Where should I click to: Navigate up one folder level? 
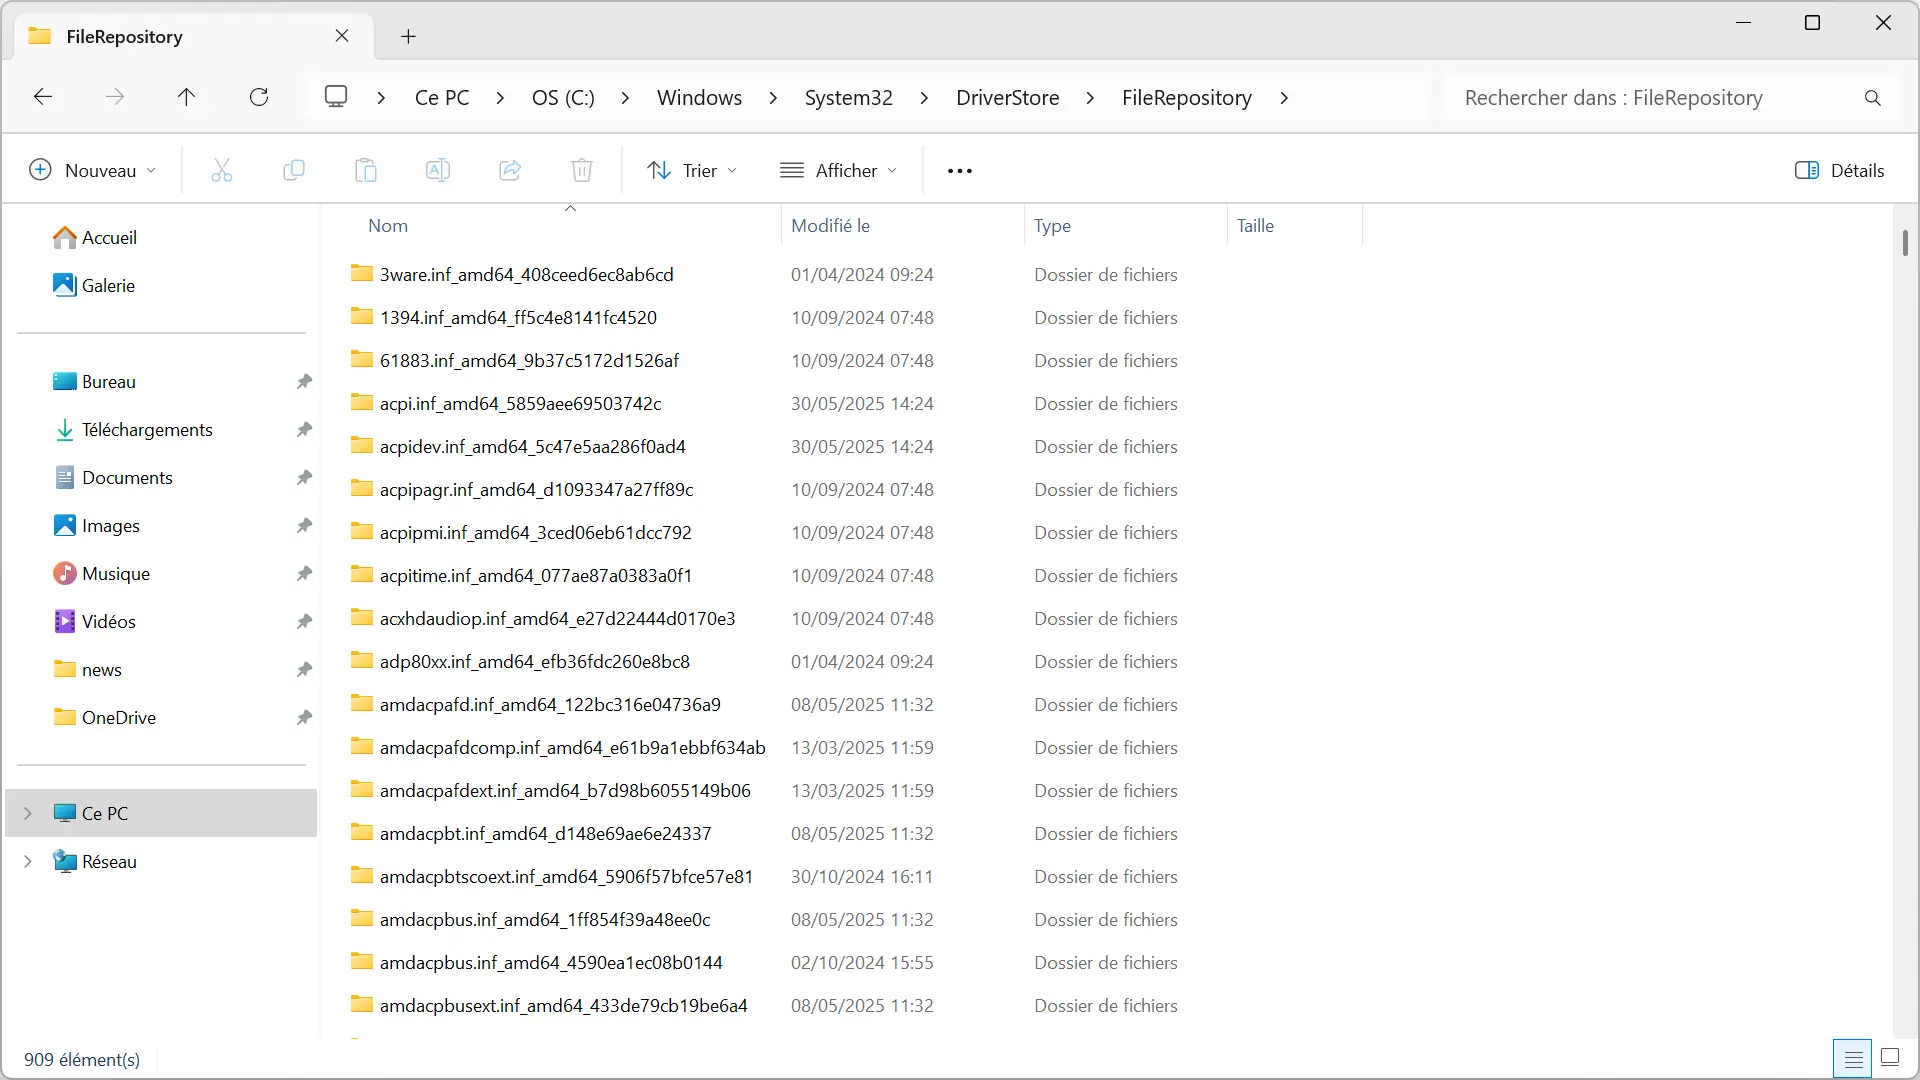coord(186,97)
